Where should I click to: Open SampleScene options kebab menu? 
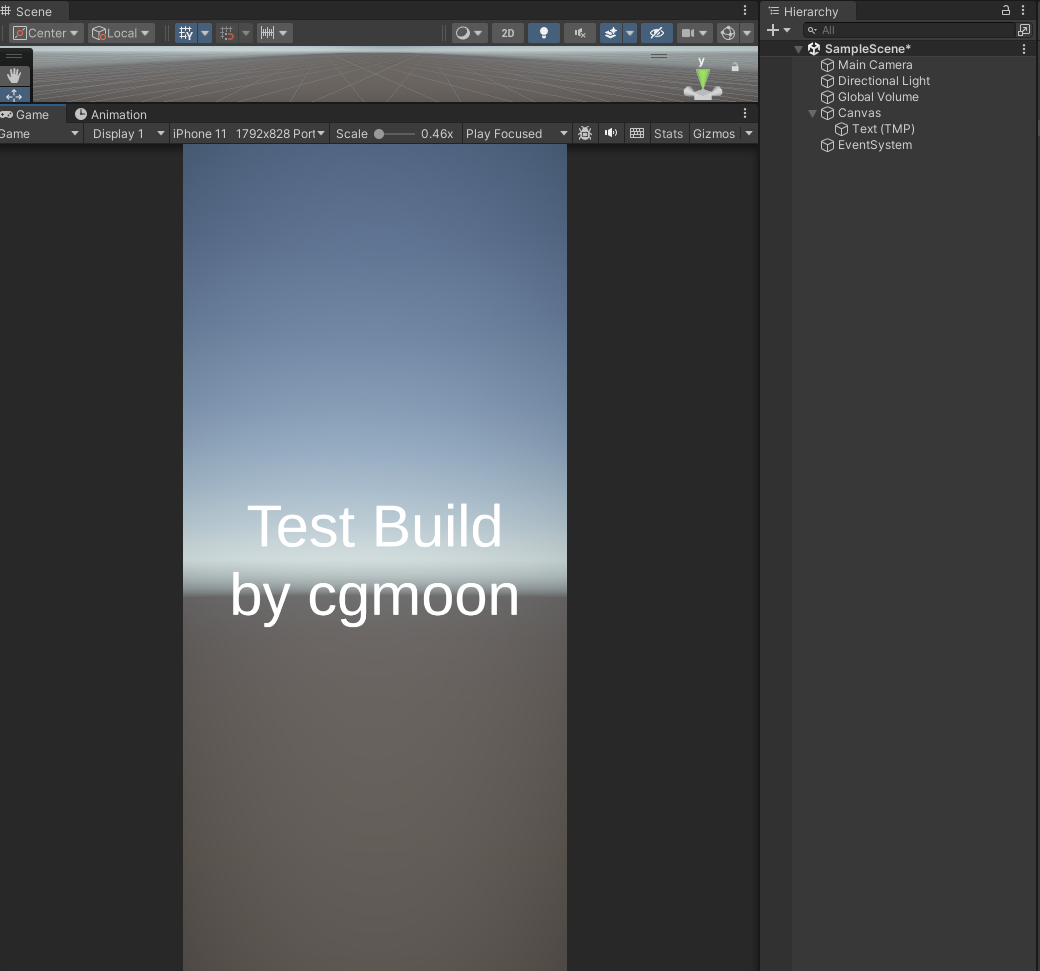click(x=1024, y=49)
